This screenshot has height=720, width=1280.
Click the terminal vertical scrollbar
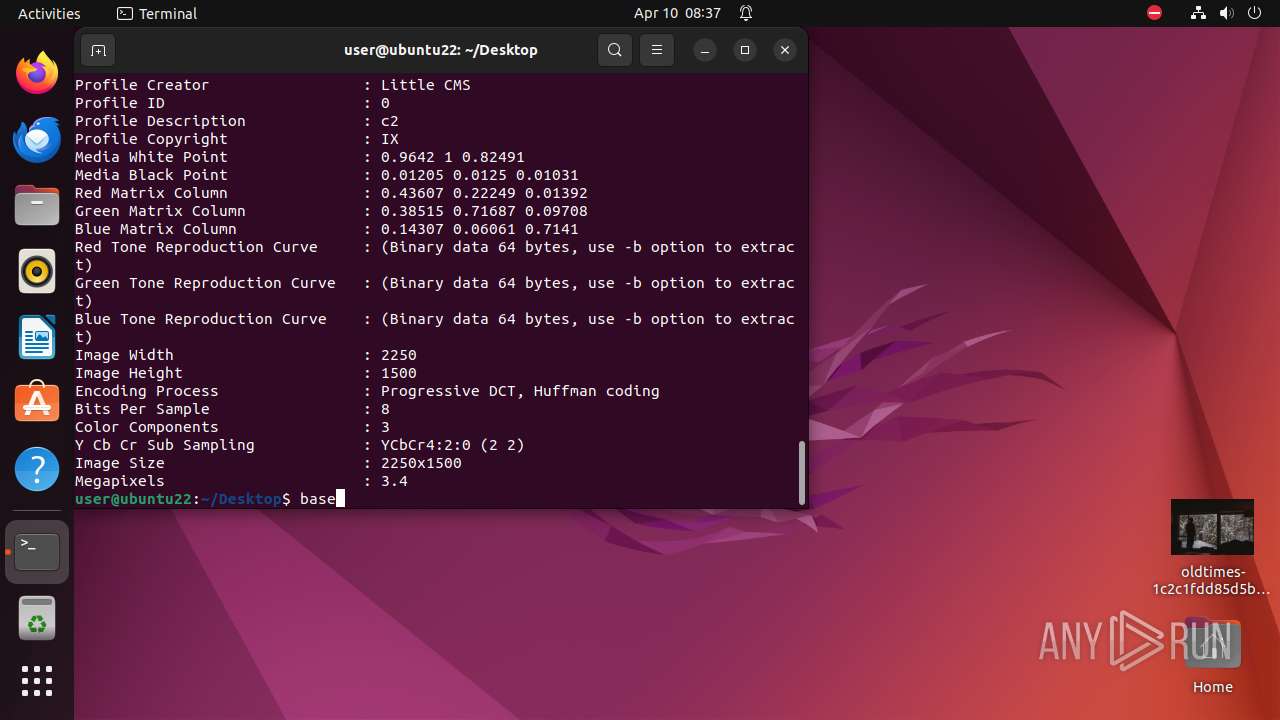point(801,473)
